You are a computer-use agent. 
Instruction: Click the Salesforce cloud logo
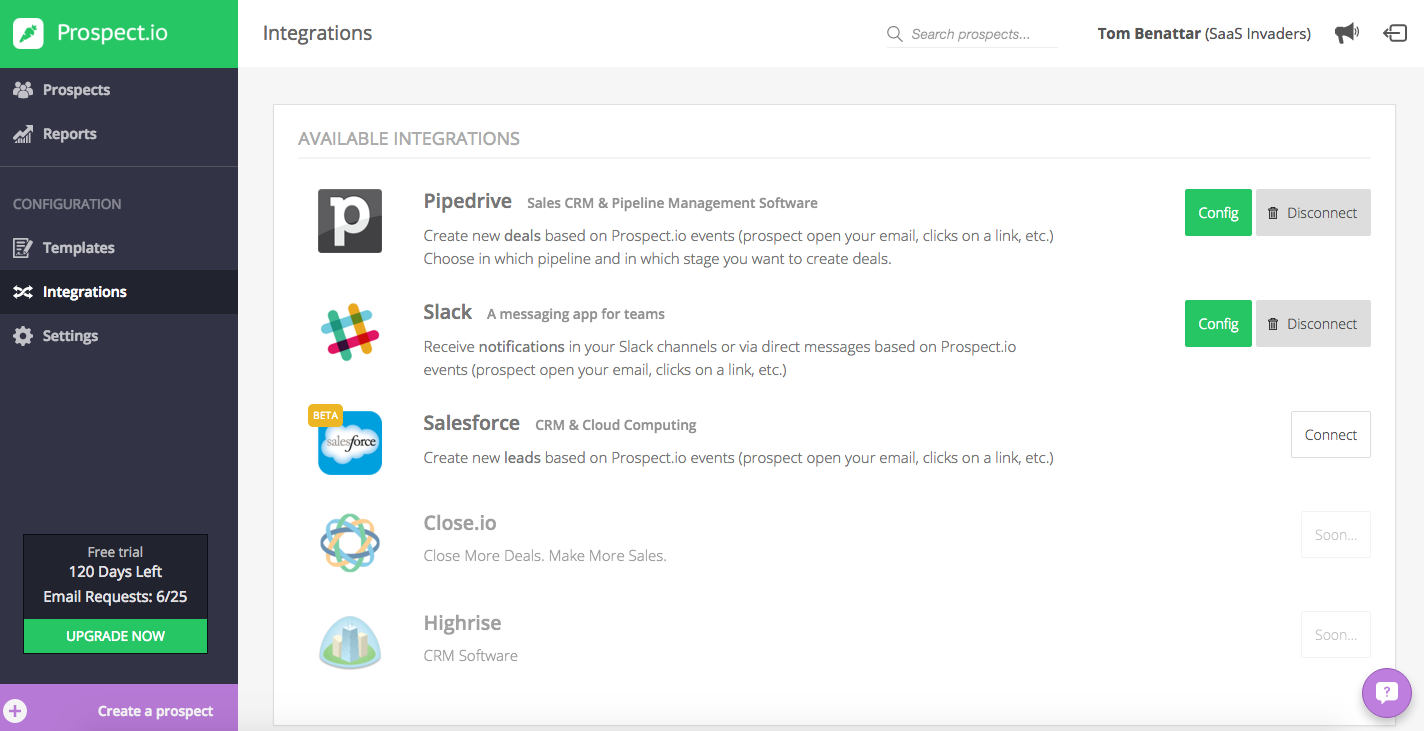click(x=350, y=443)
